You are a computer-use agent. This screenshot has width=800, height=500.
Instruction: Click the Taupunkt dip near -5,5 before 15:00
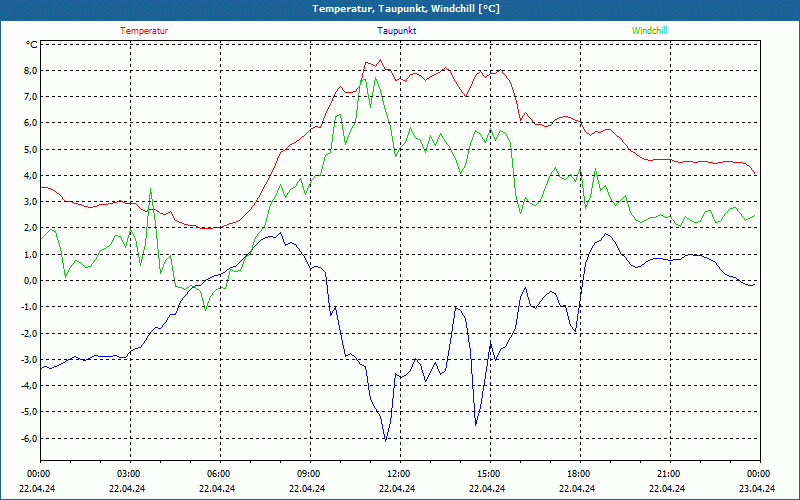(x=476, y=425)
